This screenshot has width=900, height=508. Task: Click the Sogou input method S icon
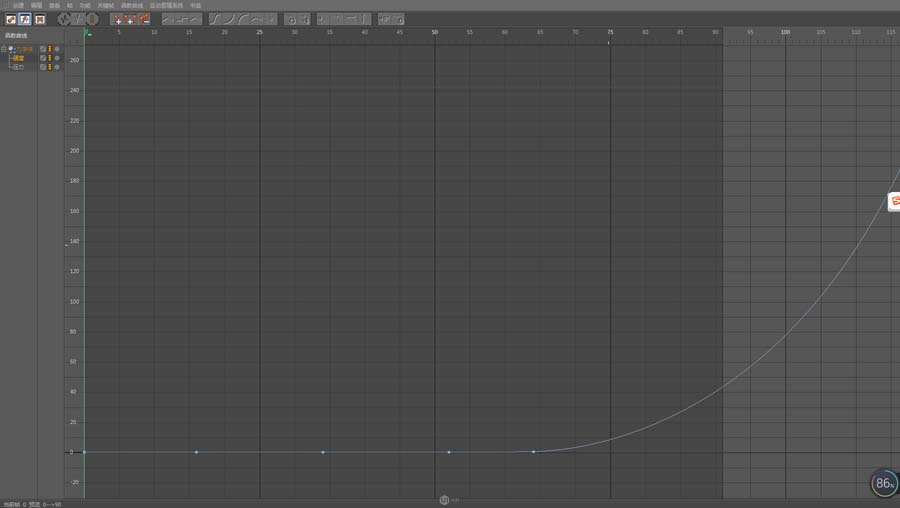894,201
